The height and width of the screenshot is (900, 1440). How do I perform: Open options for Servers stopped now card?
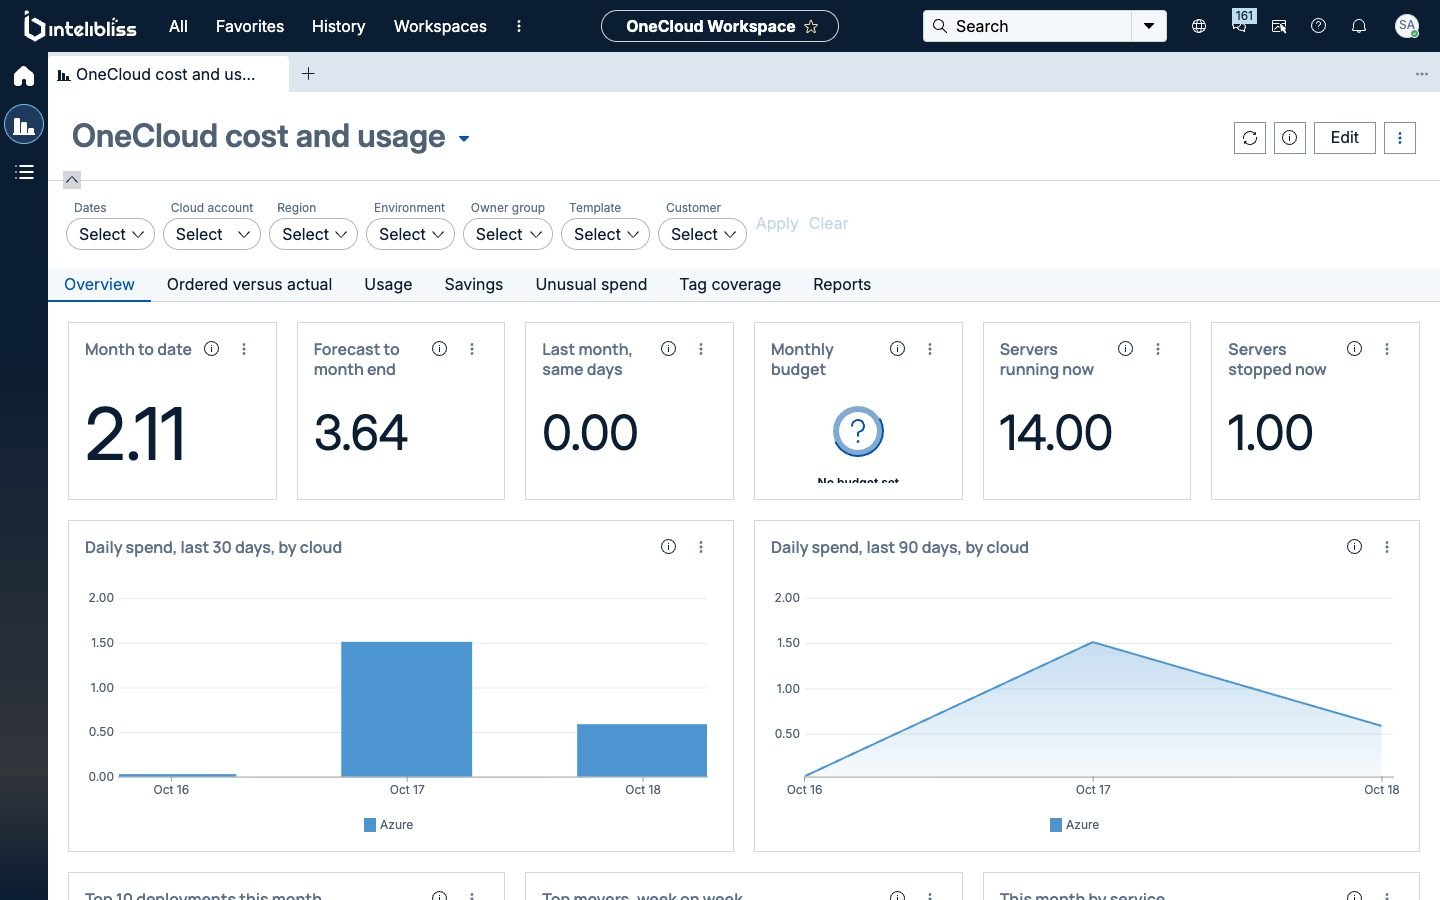point(1387,349)
